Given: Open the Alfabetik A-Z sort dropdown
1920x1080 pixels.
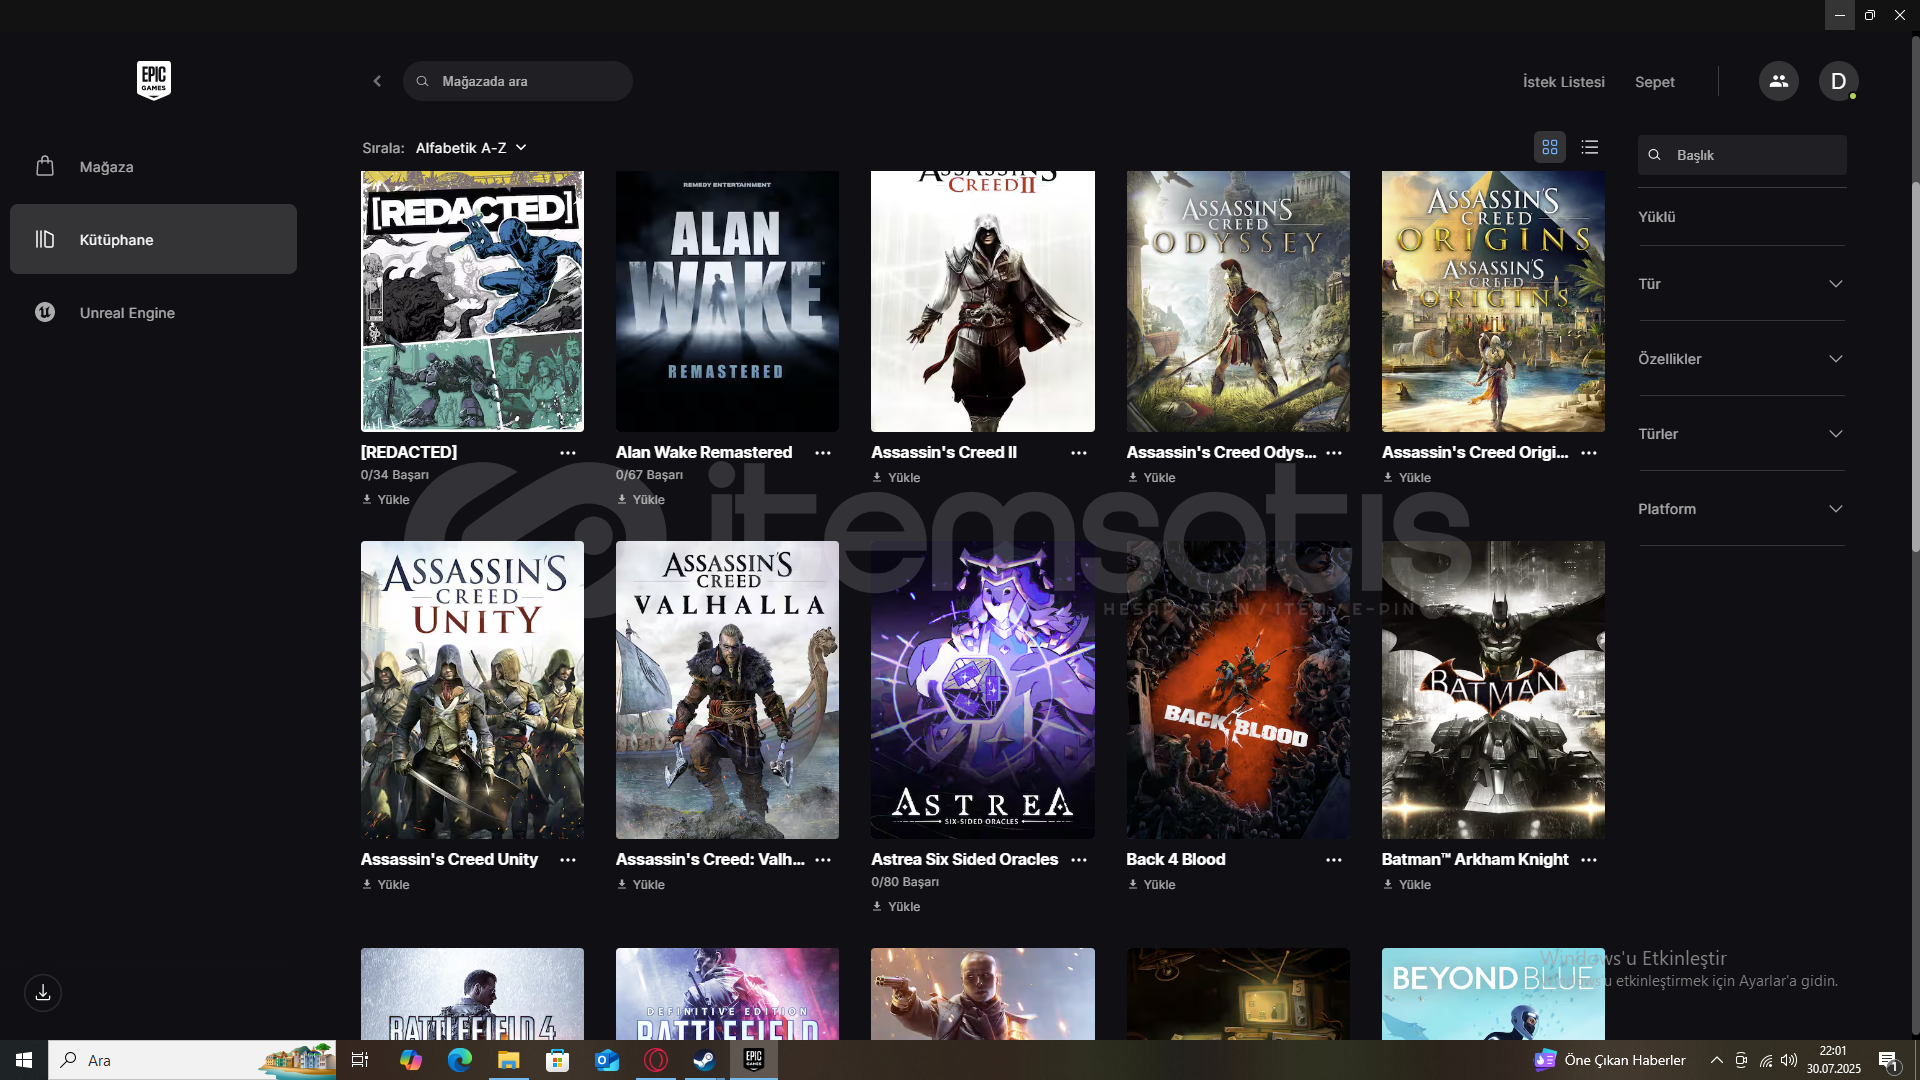Looking at the screenshot, I should pyautogui.click(x=471, y=148).
